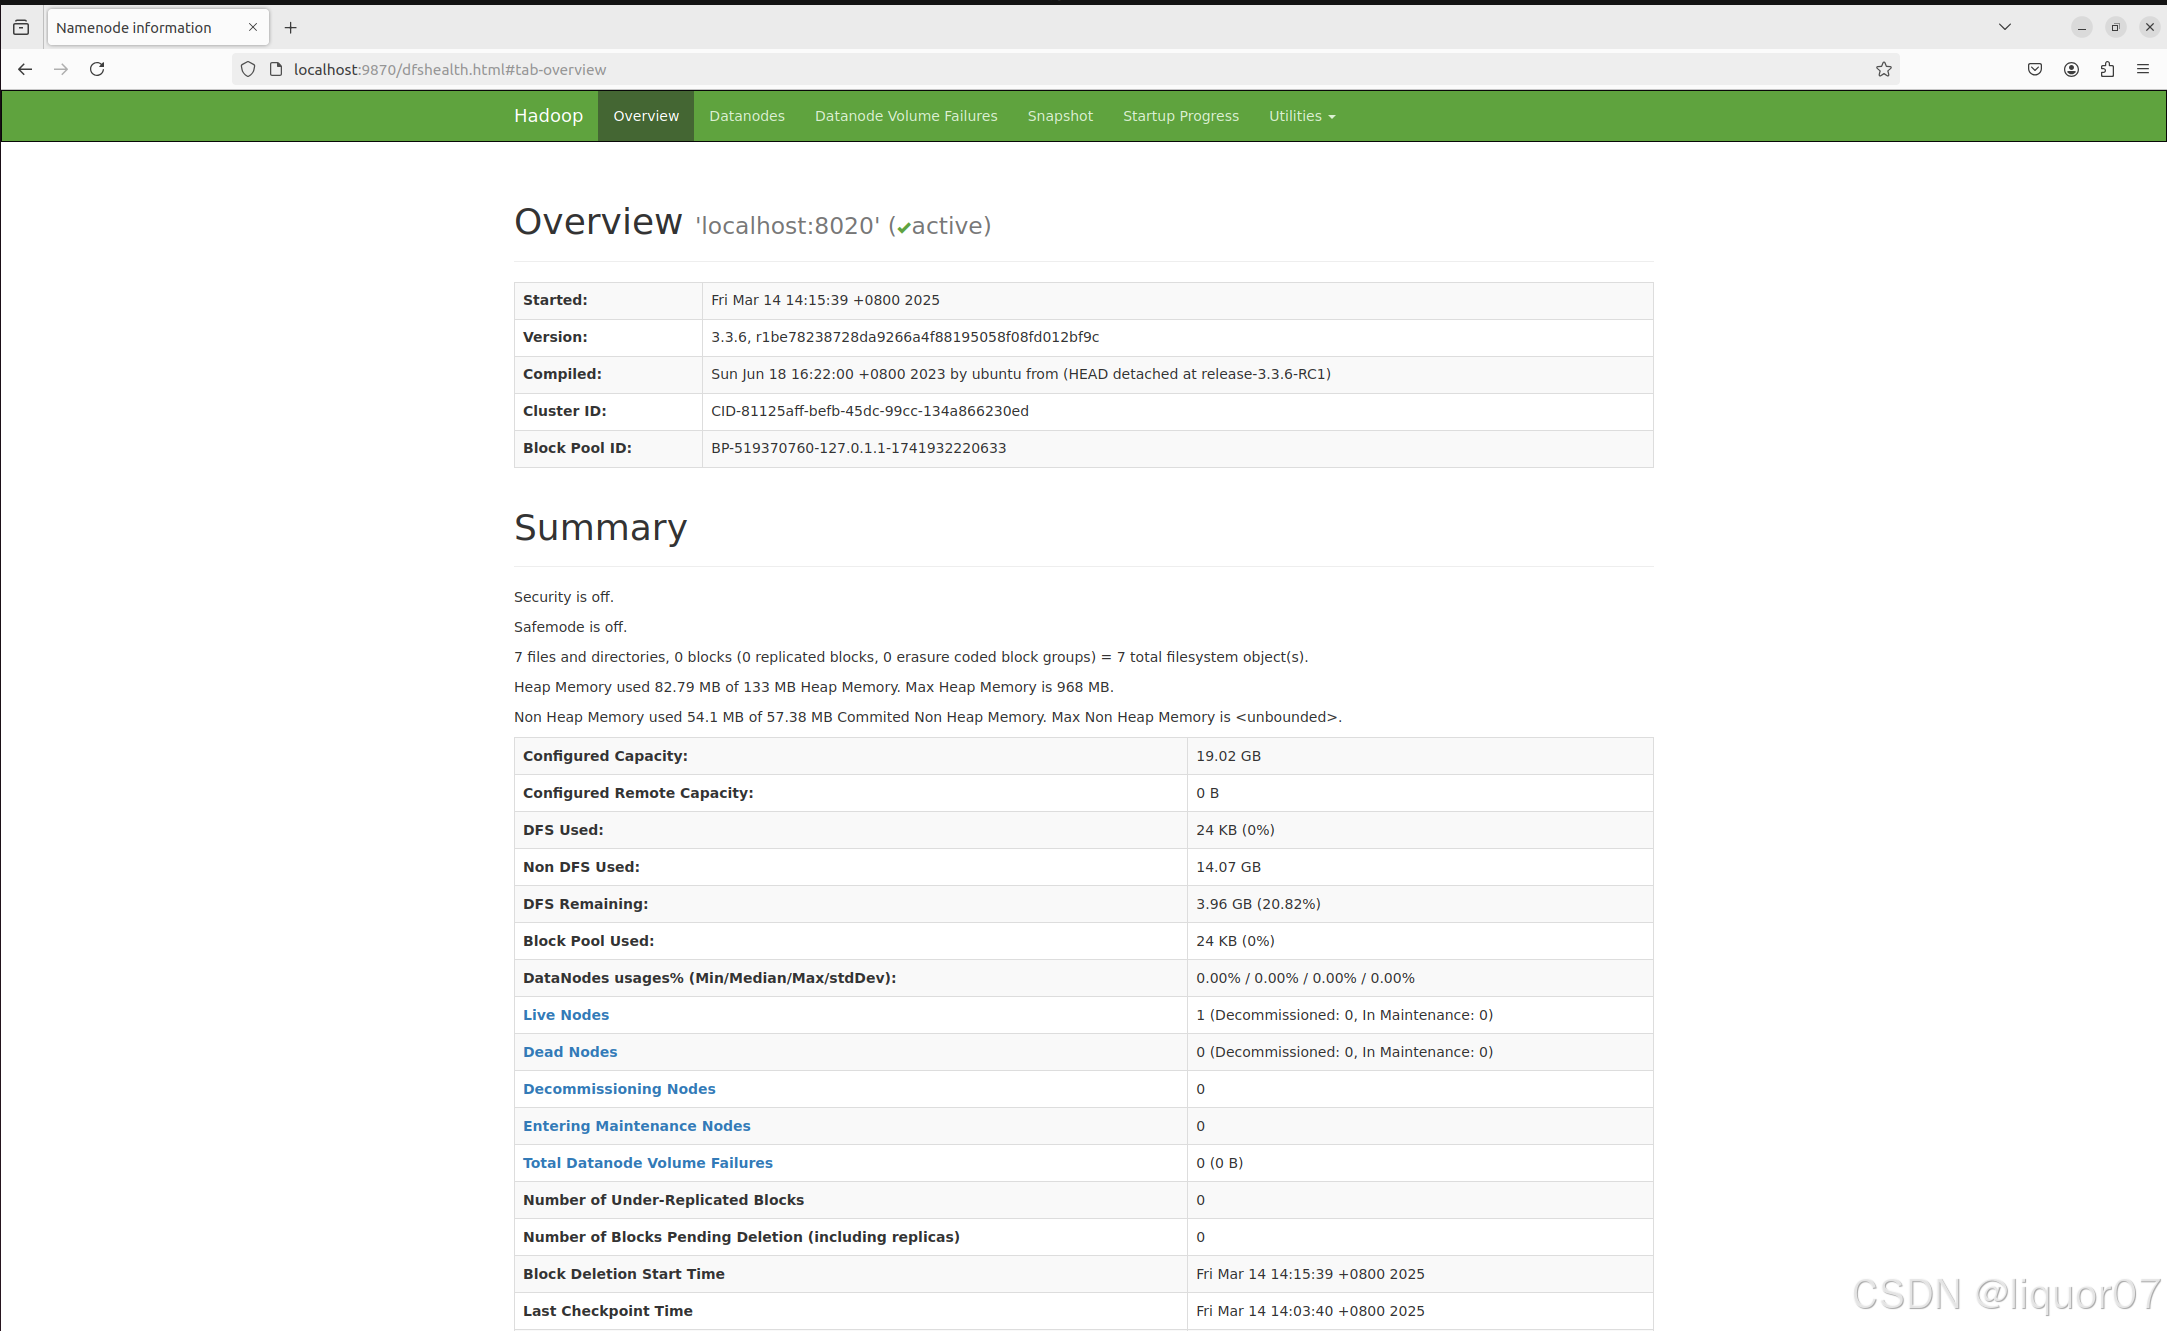Viewport: 2167px width, 1331px height.
Task: Expand the list all tabs chevron
Action: tap(2005, 27)
